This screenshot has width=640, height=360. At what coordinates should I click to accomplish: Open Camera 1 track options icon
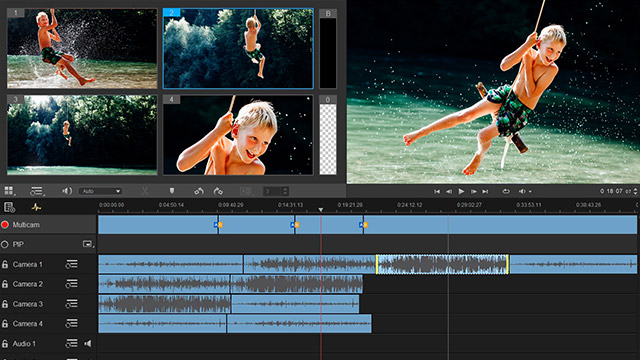pos(71,264)
